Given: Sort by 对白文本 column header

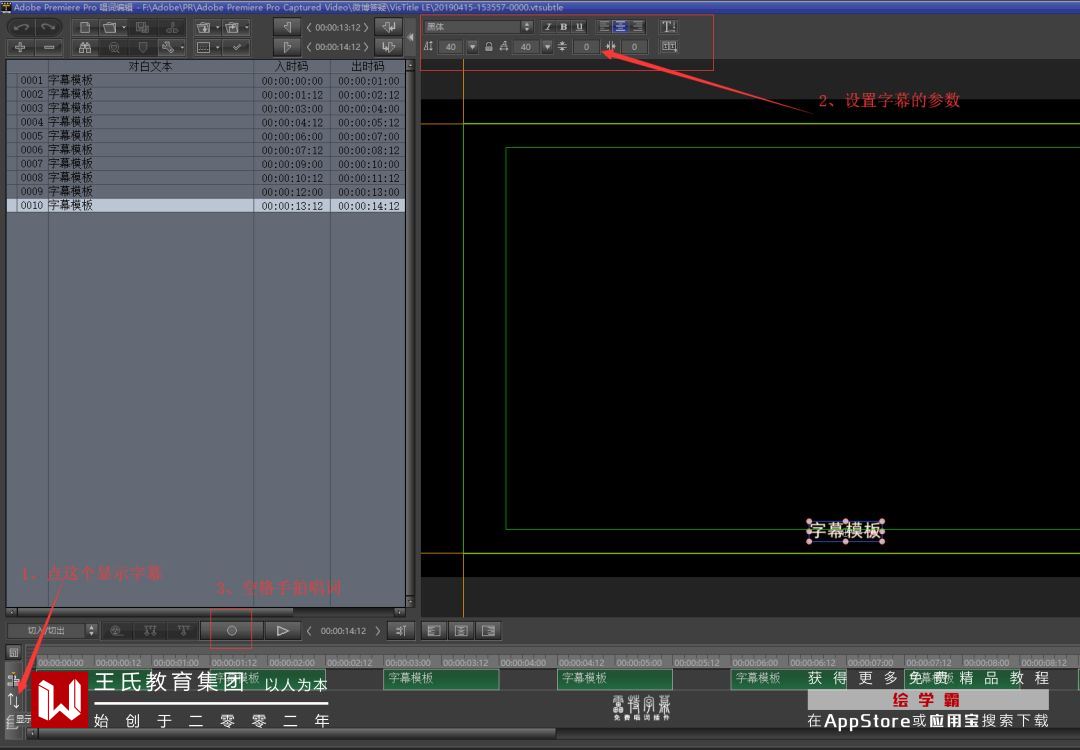Looking at the screenshot, I should [150, 66].
